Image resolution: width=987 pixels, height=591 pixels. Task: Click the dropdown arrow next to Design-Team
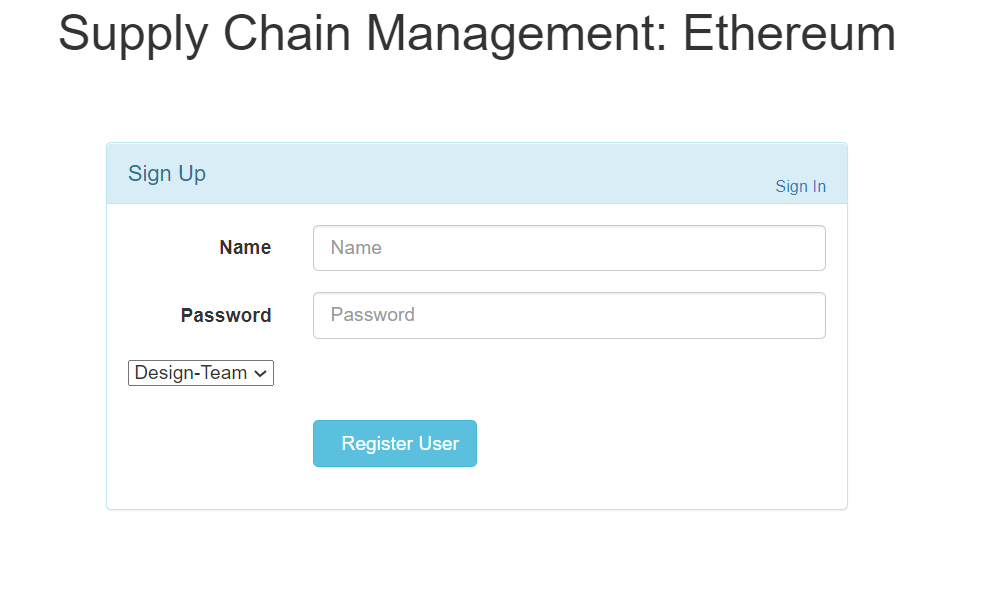[x=262, y=372]
